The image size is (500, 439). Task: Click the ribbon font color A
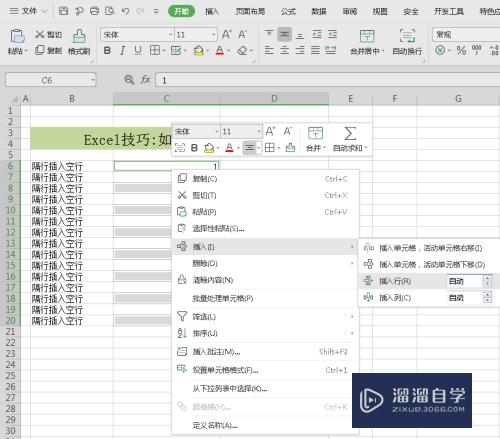220,51
